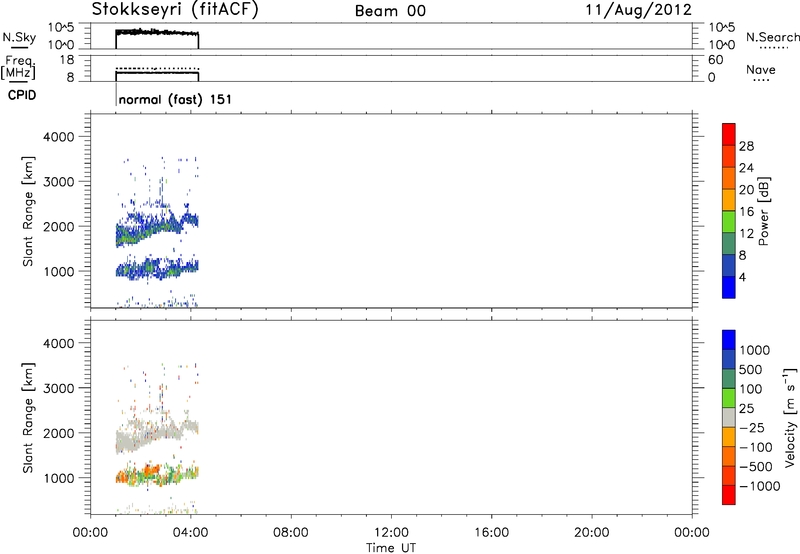
Task: Click the 'normal (fast) 151' text
Action: click(x=175, y=99)
